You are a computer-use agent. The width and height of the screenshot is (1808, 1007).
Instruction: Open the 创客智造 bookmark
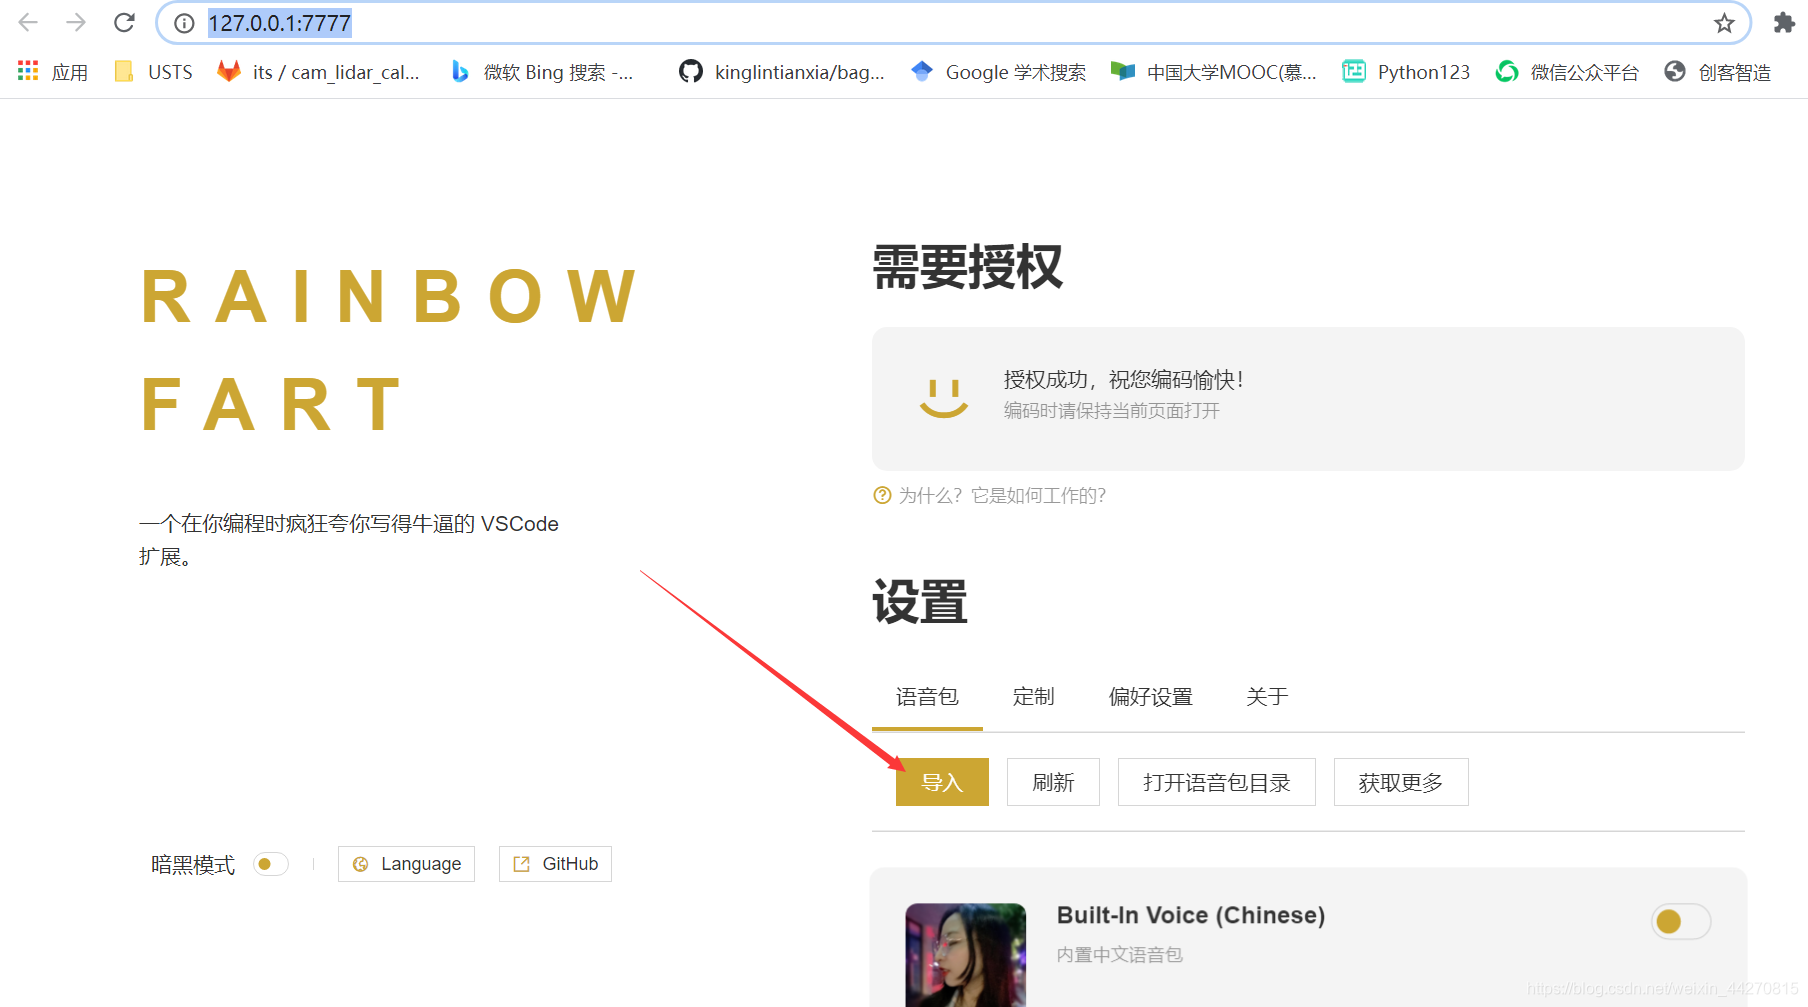coord(1718,71)
